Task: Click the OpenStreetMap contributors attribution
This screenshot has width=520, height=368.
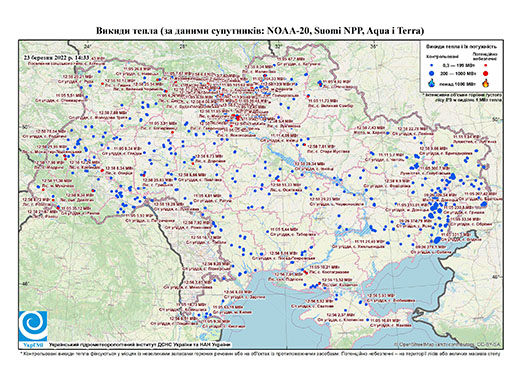Action: click(x=448, y=344)
